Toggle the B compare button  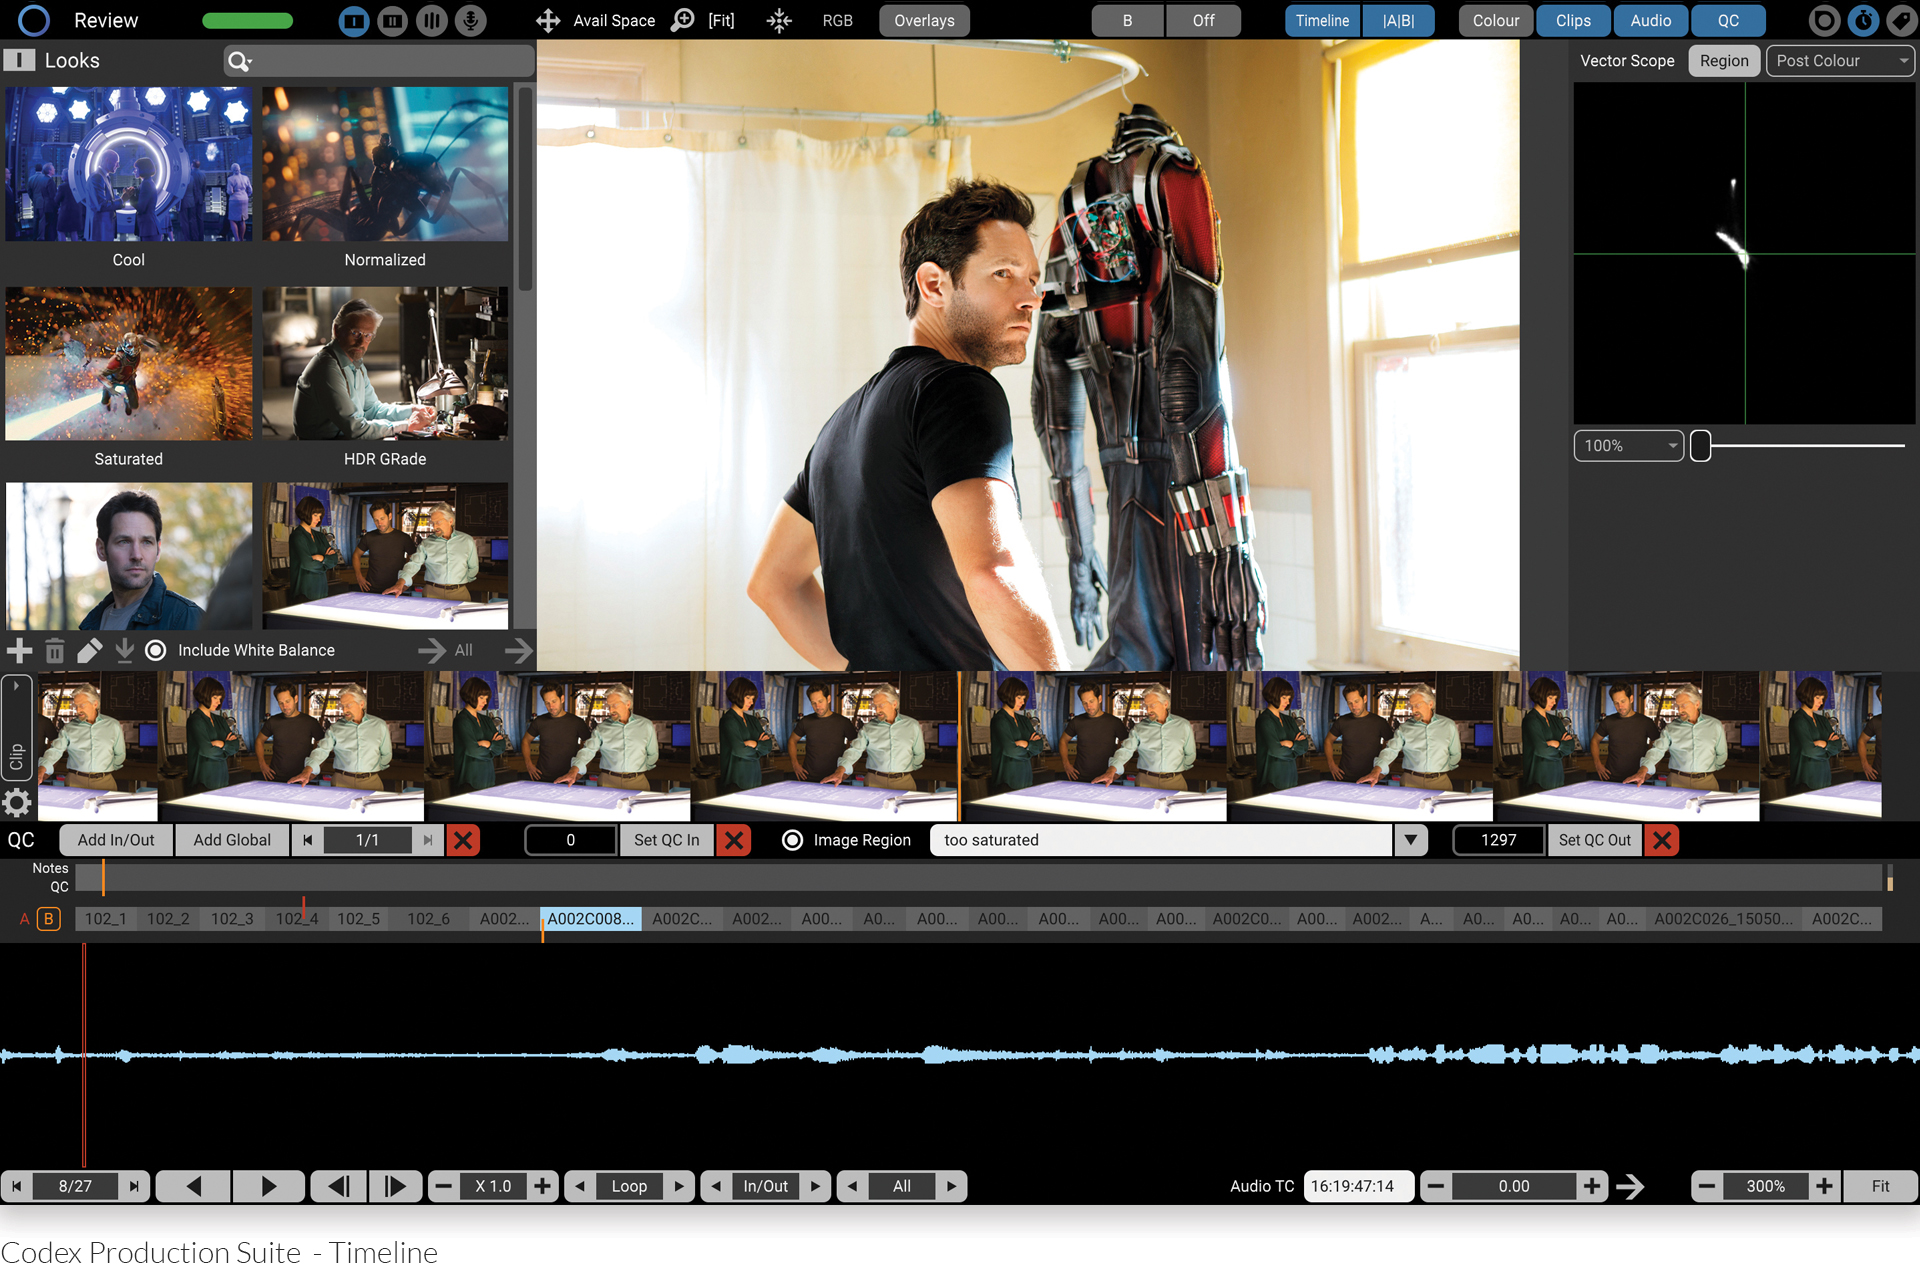click(x=1127, y=21)
